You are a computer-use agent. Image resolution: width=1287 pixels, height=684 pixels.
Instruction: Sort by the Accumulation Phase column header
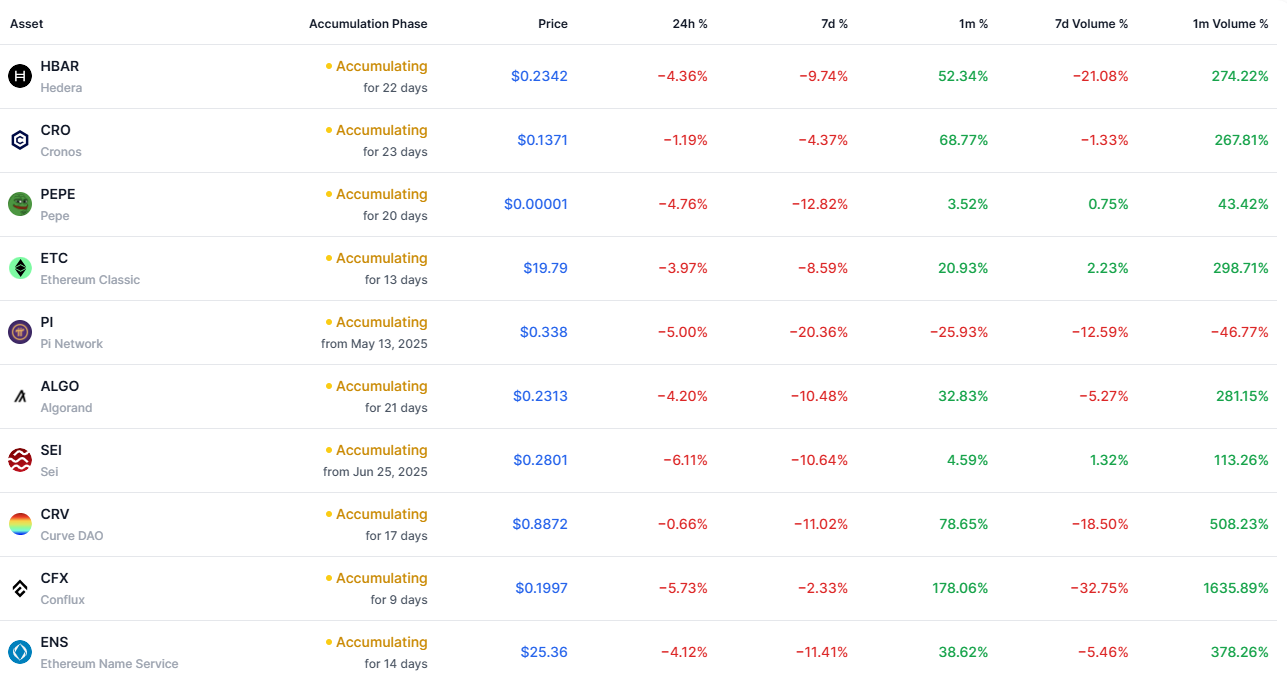point(368,24)
